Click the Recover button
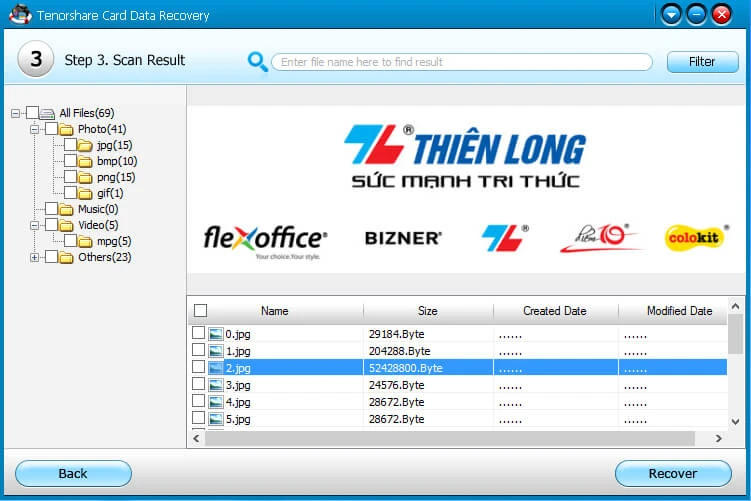751x501 pixels. click(673, 474)
